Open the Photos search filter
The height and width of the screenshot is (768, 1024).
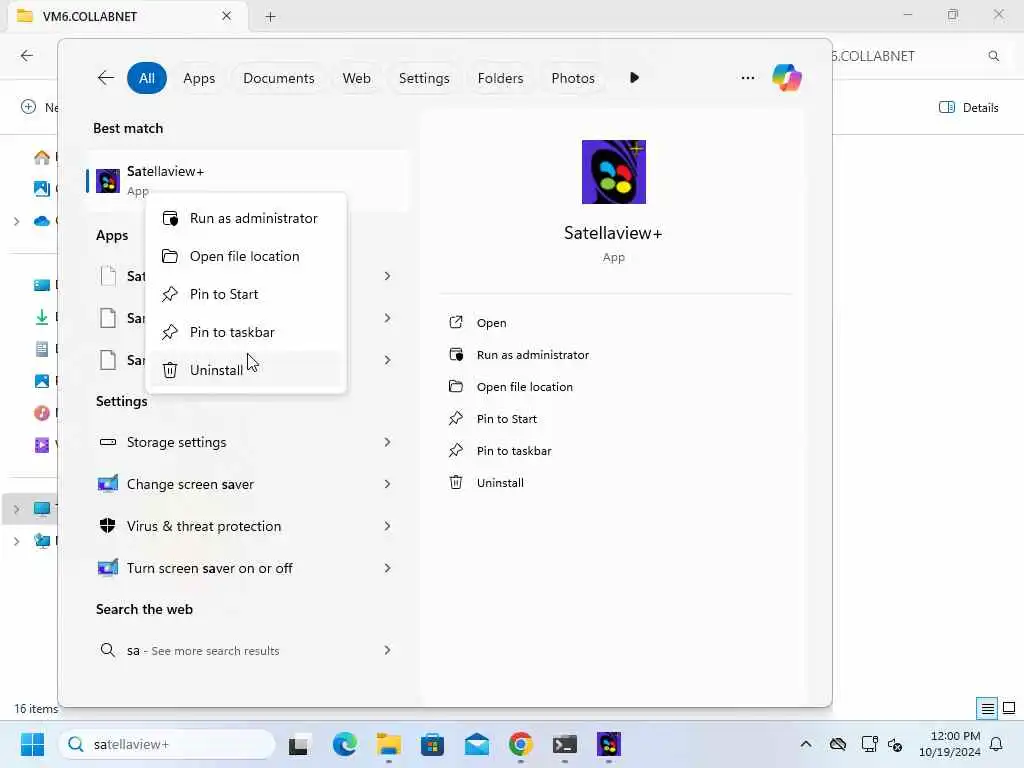(573, 78)
